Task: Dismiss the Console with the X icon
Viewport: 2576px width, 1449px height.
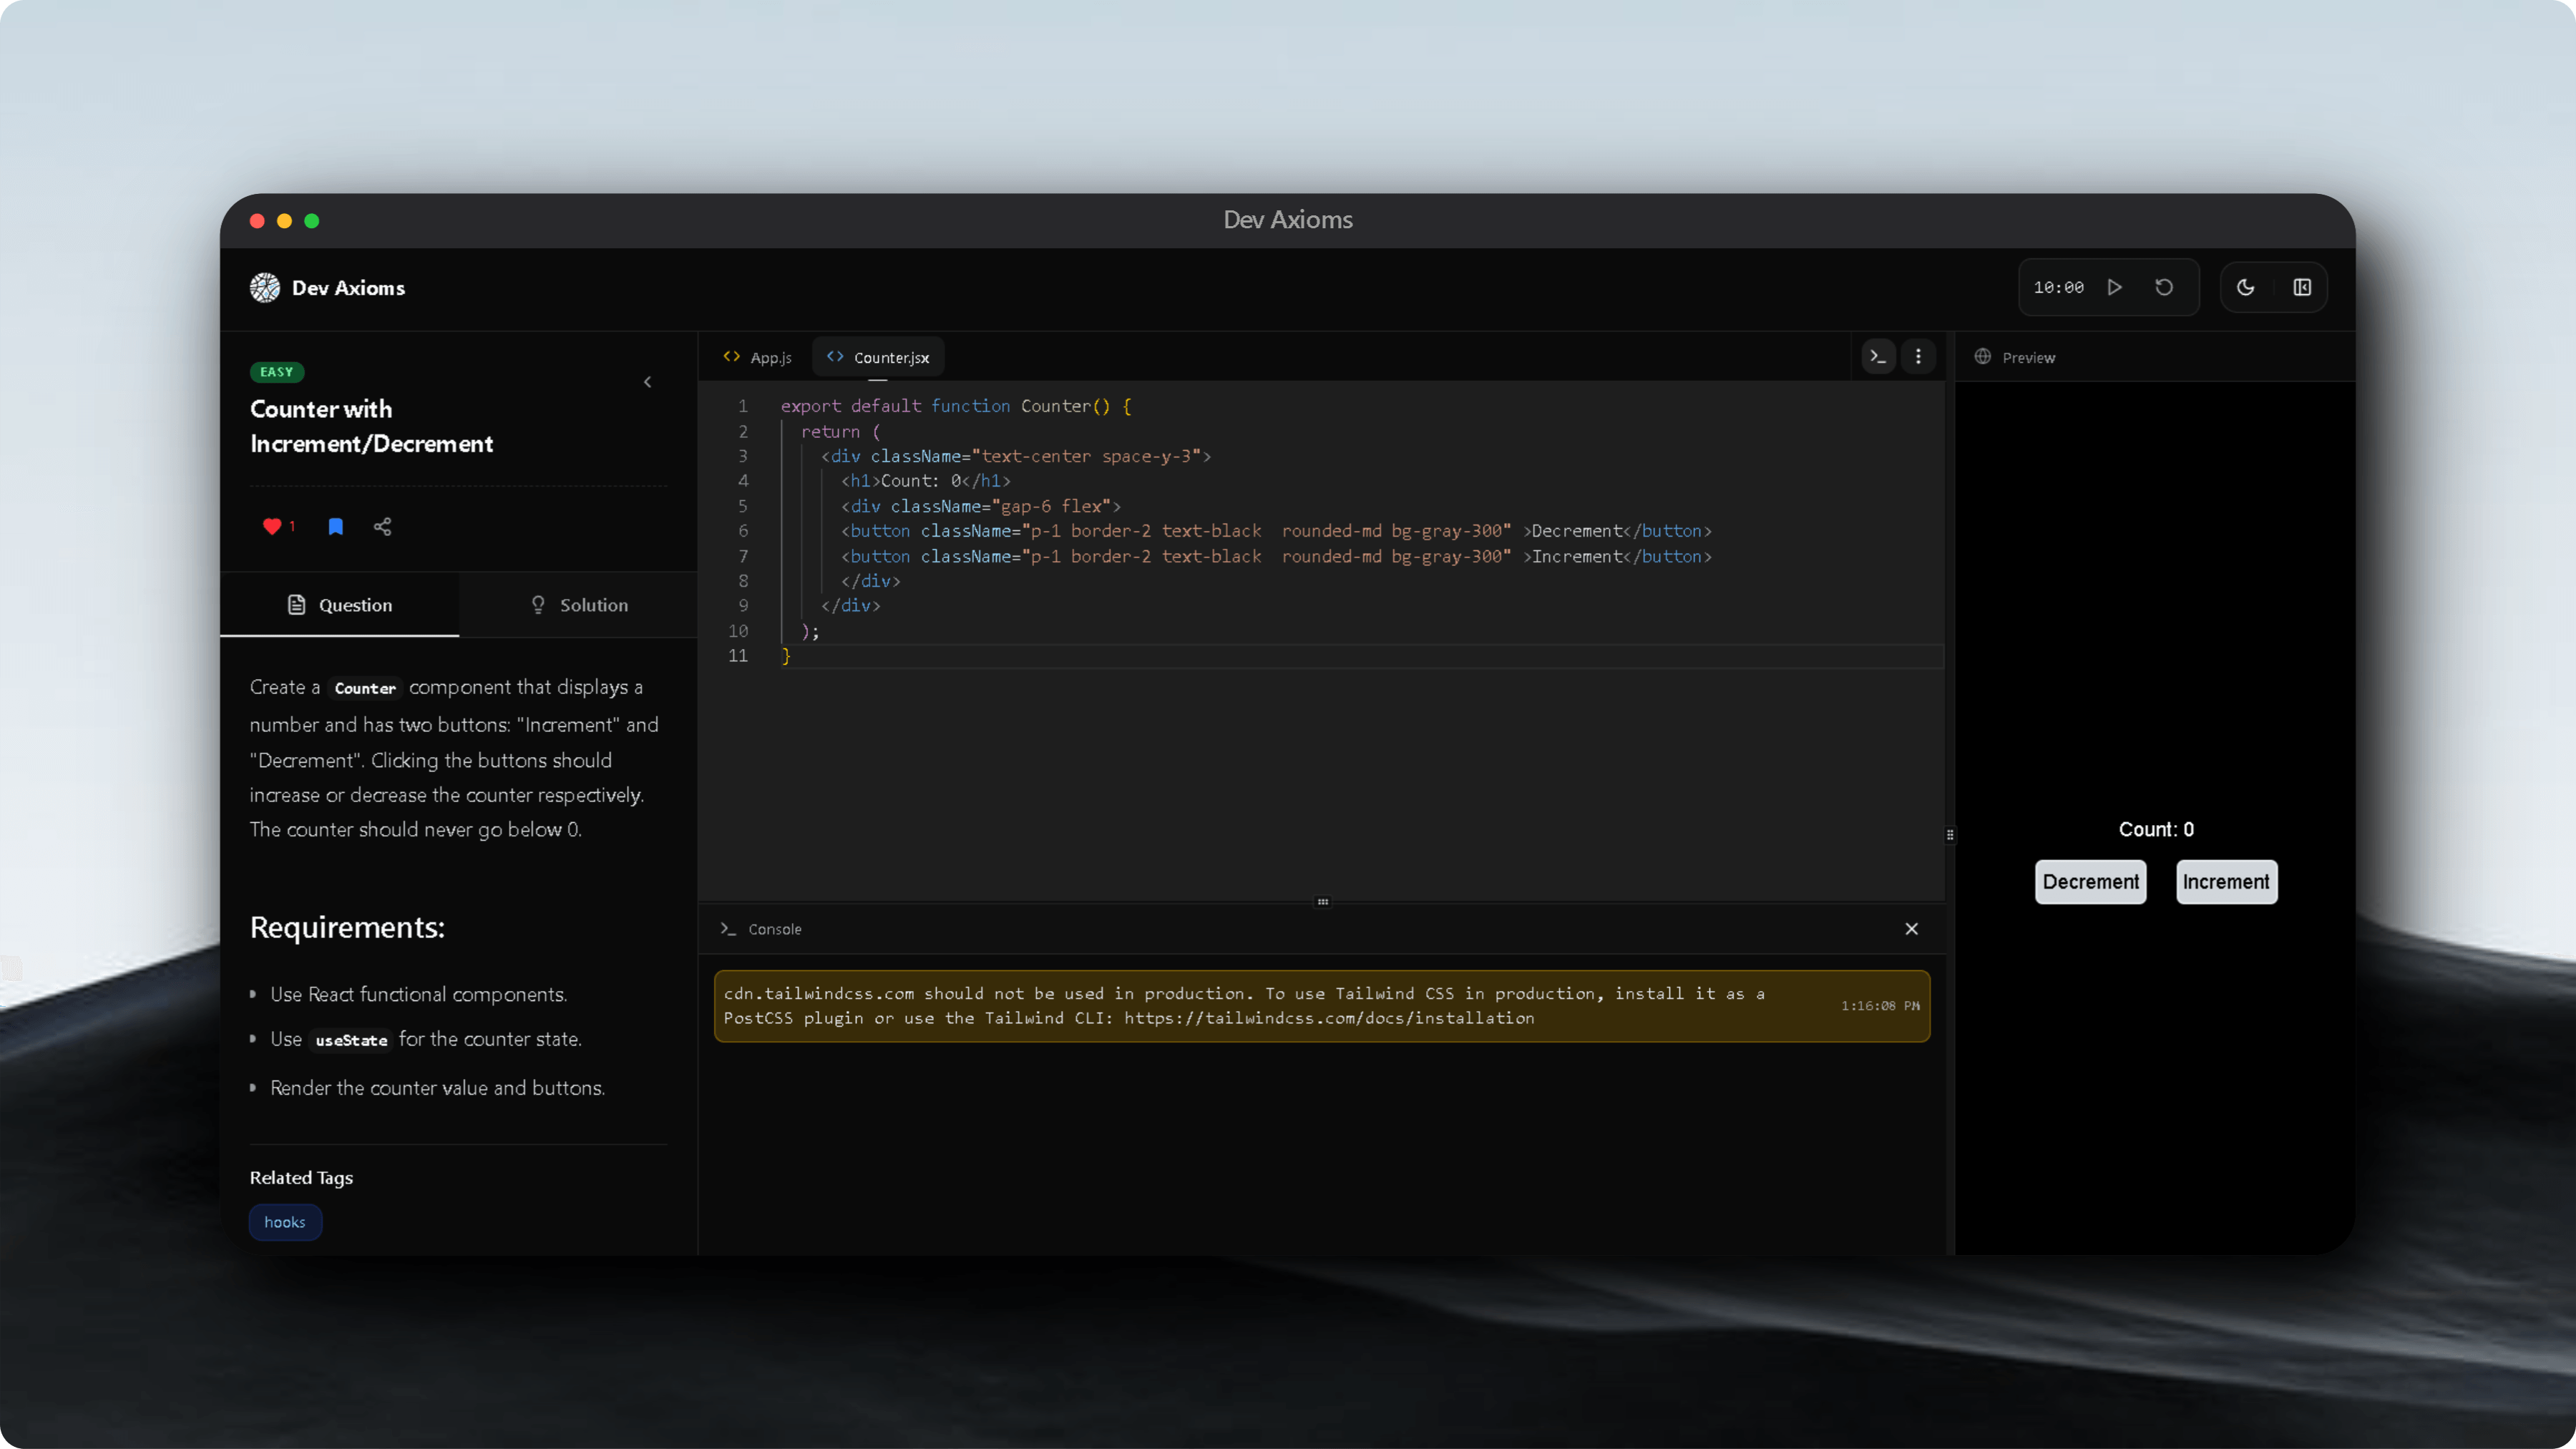Action: tap(1911, 928)
